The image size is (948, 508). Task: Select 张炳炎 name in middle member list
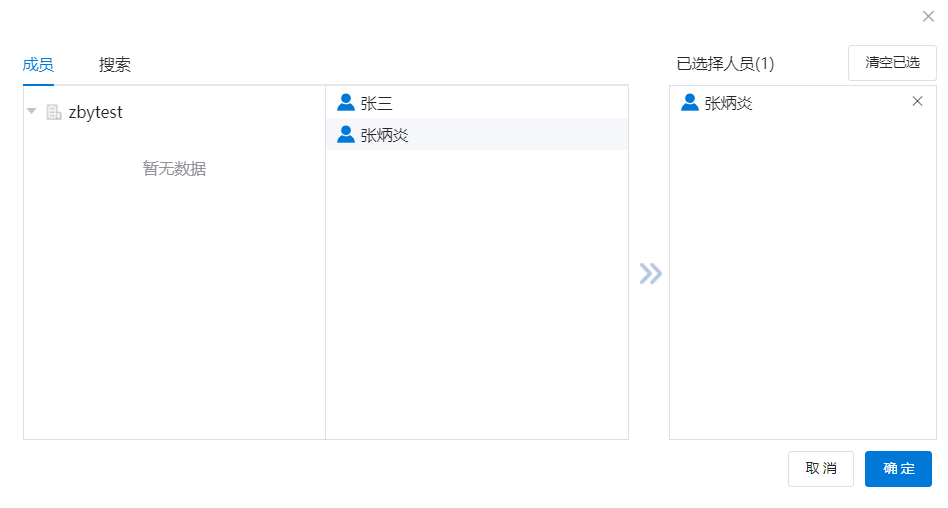click(385, 135)
